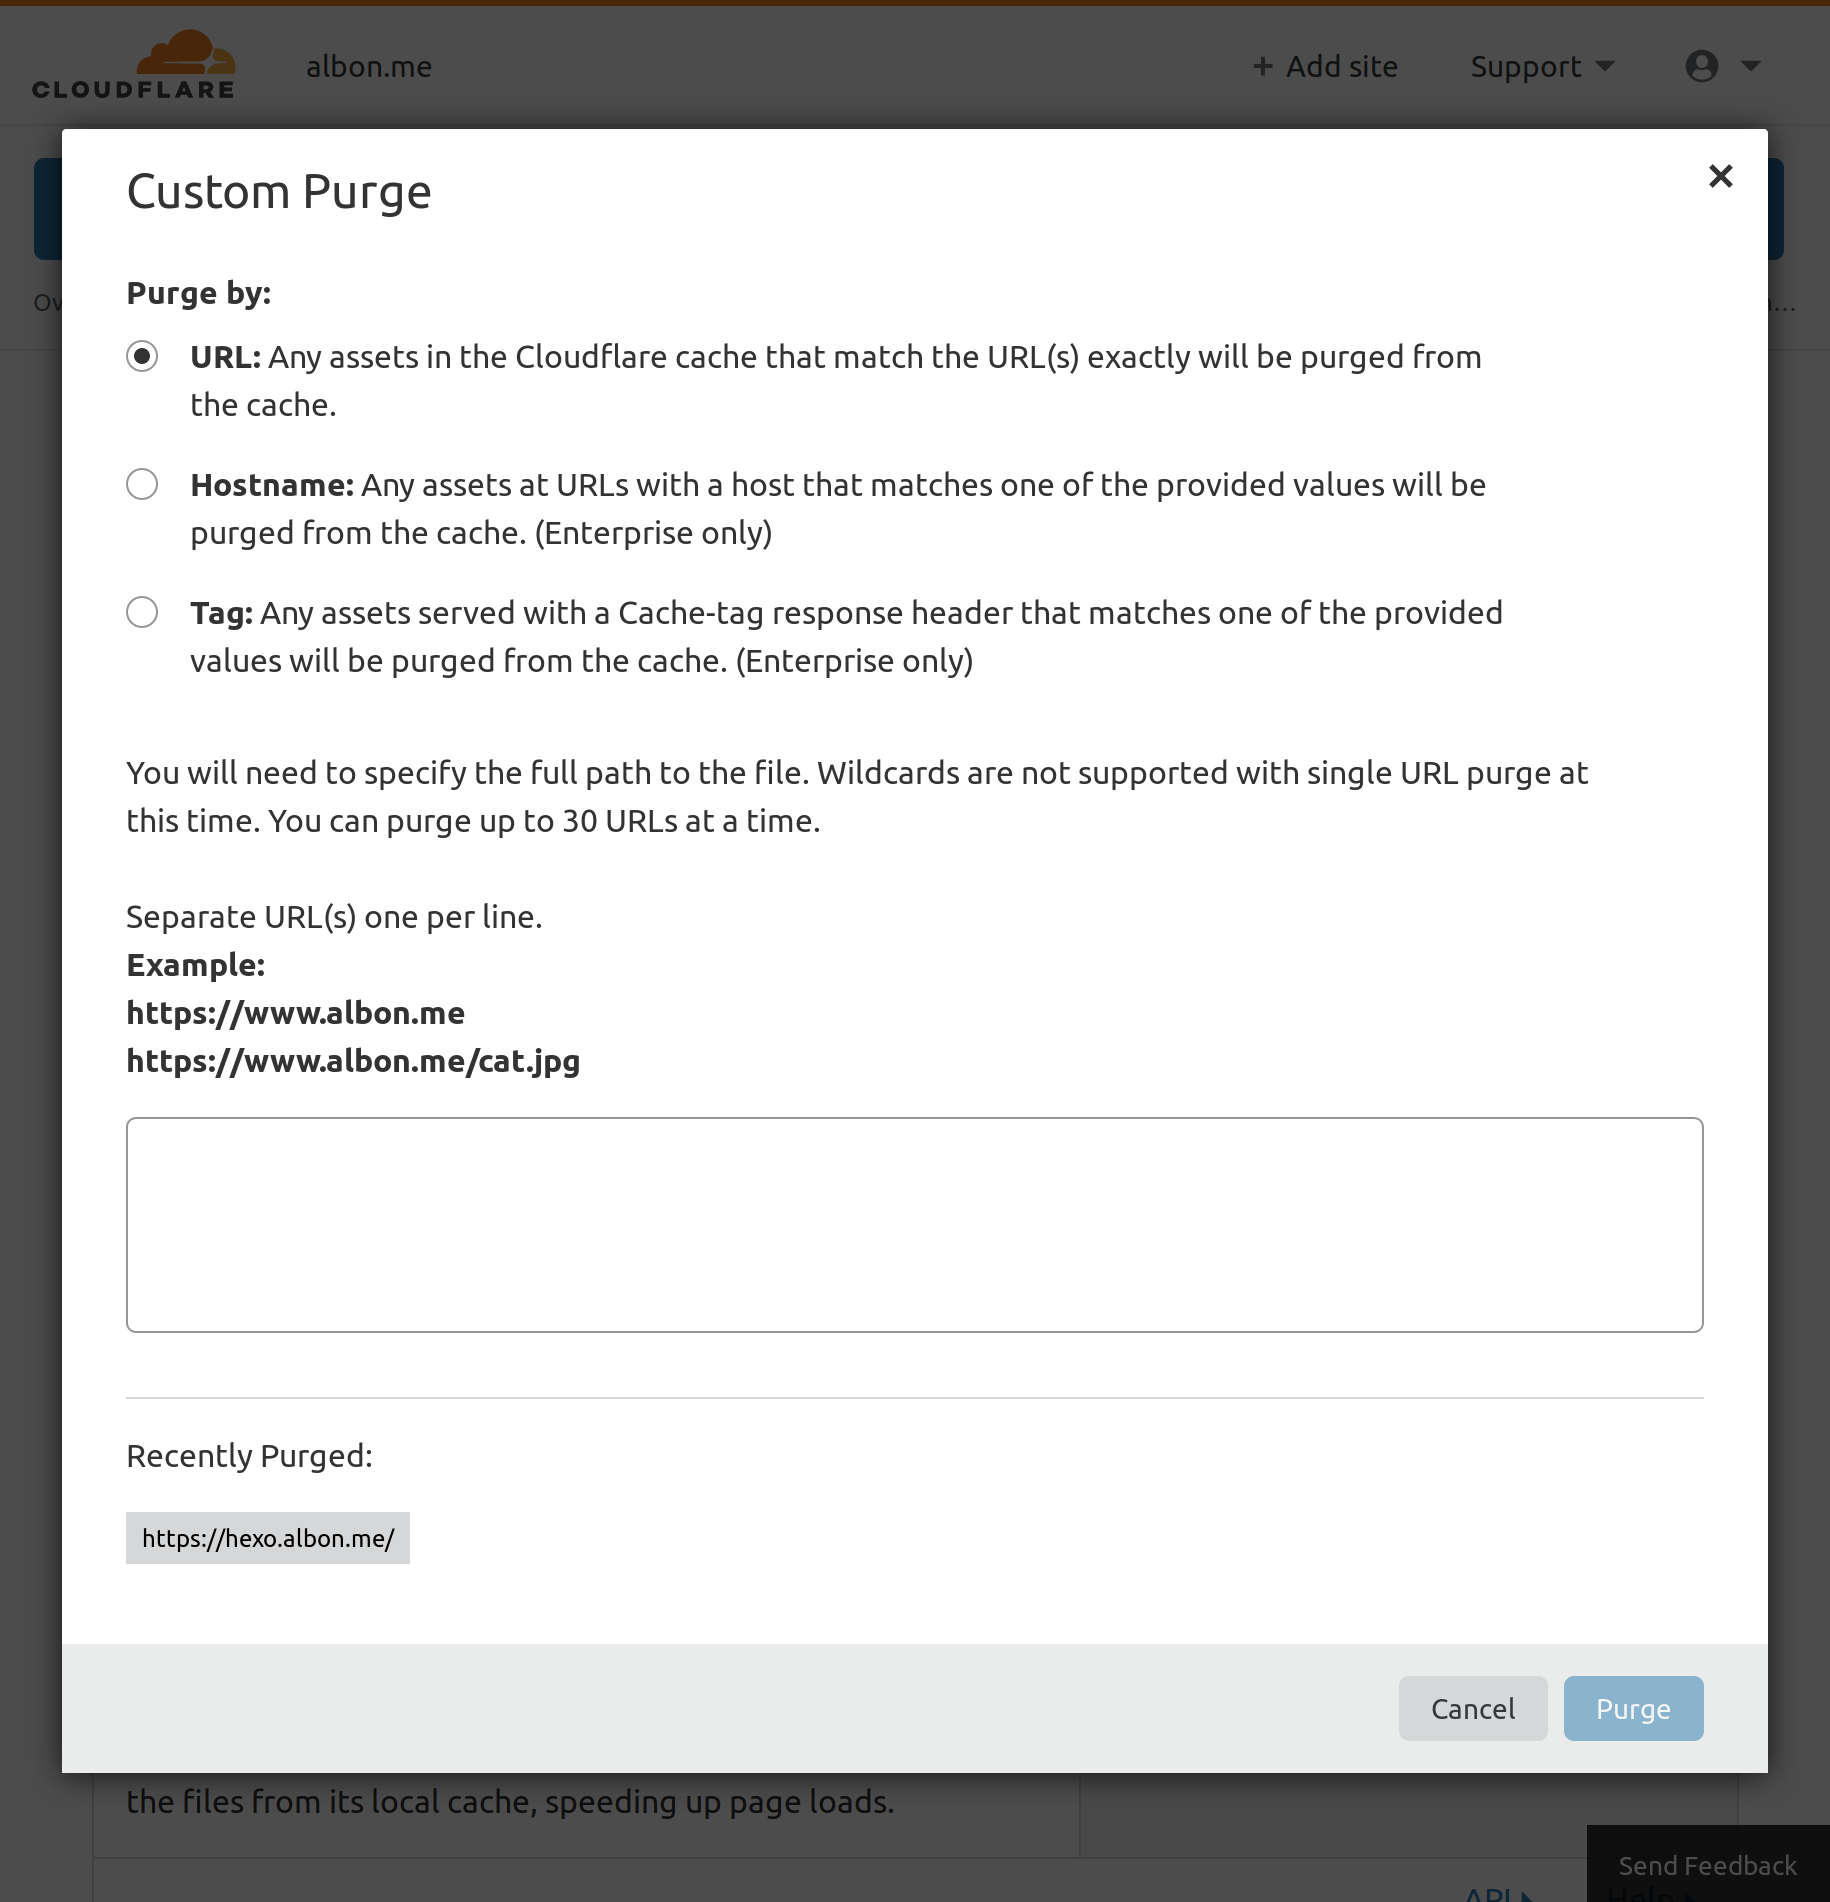Image resolution: width=1830 pixels, height=1902 pixels.
Task: Open the user profile avatar icon
Action: 1702,65
